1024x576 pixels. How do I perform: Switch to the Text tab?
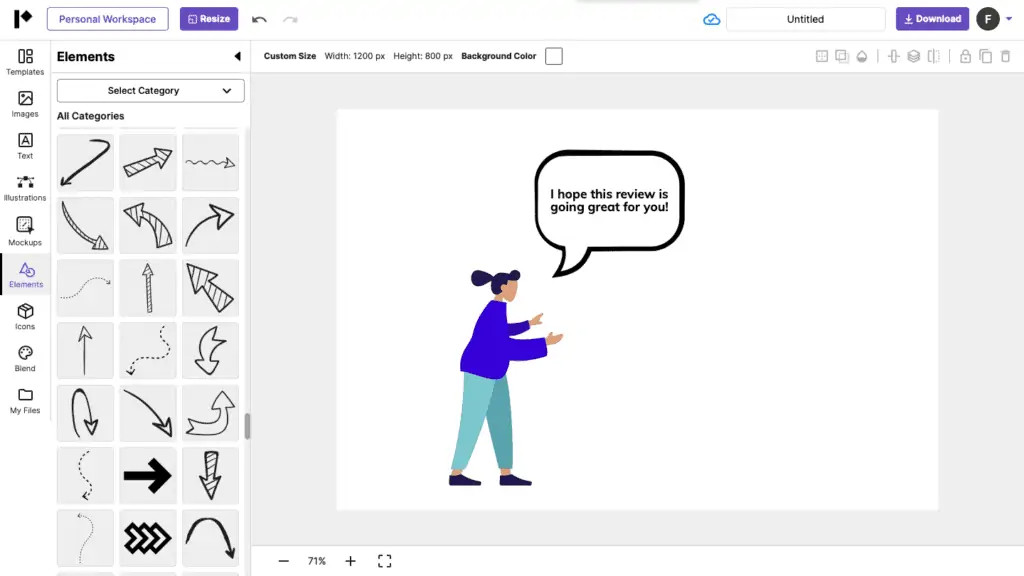click(x=25, y=146)
